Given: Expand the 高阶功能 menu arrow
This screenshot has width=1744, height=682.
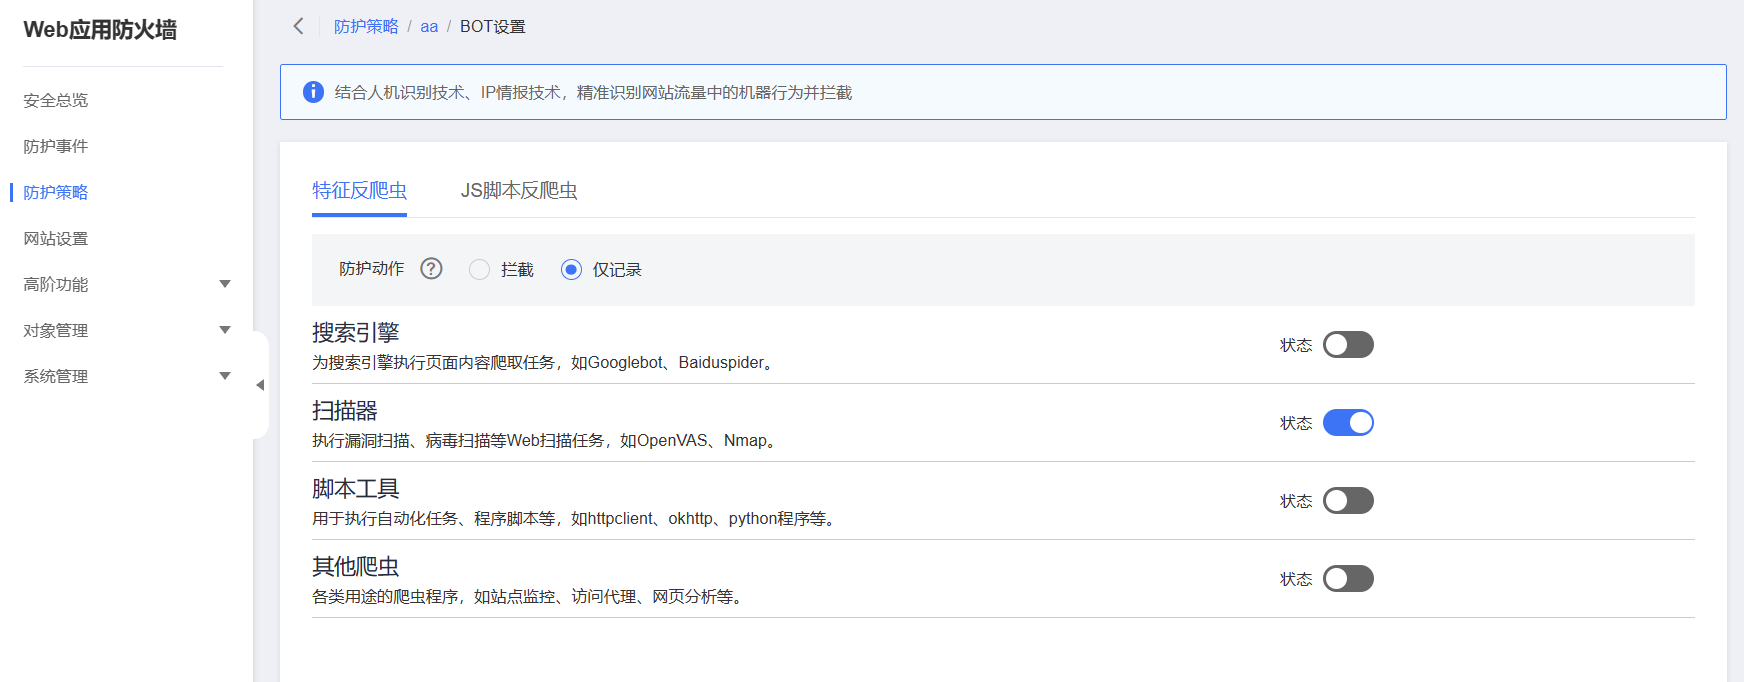Looking at the screenshot, I should pyautogui.click(x=225, y=284).
